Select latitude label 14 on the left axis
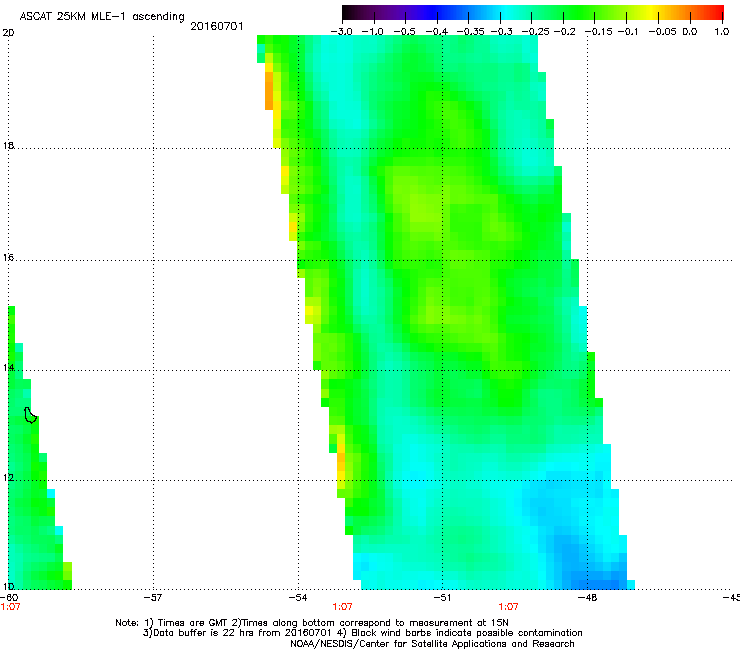This screenshot has height=650, width=740. click(x=8, y=368)
